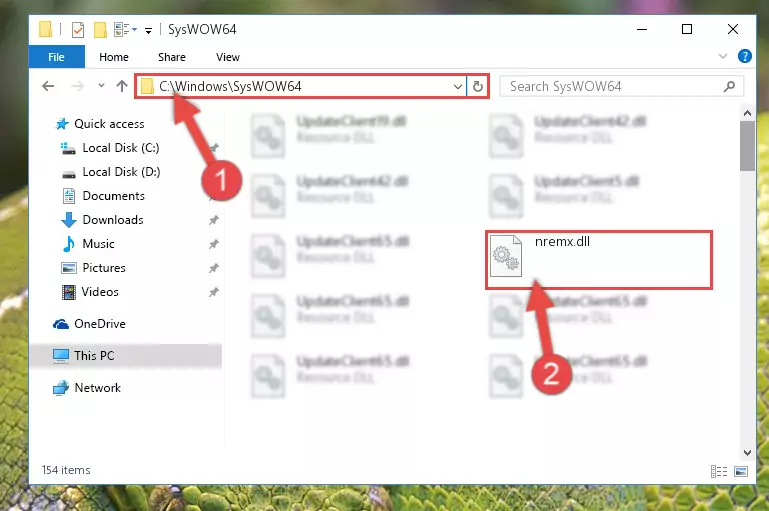Click the search magnifier icon
Screen dimensions: 769x511
pos(729,87)
